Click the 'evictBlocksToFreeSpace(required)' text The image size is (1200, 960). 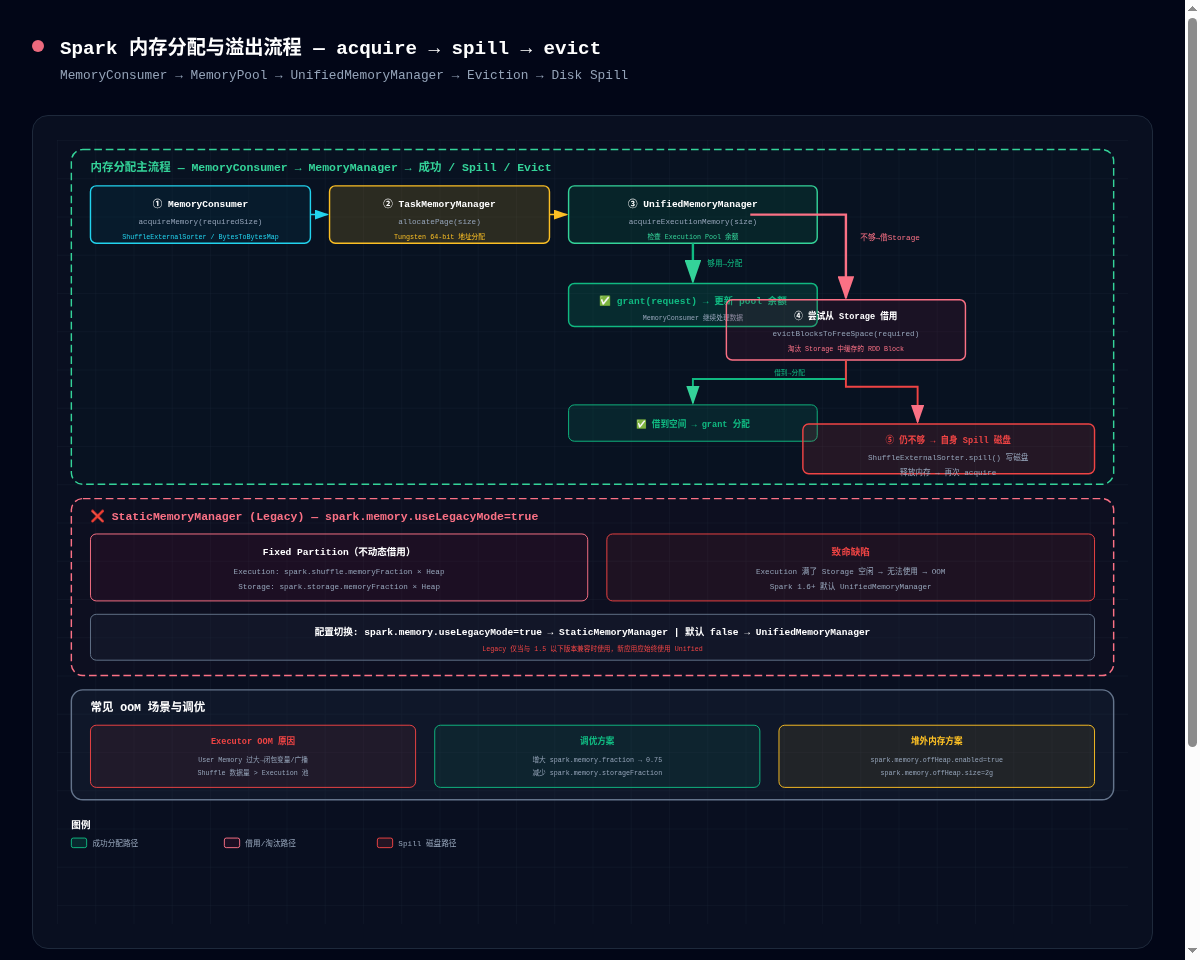[846, 334]
